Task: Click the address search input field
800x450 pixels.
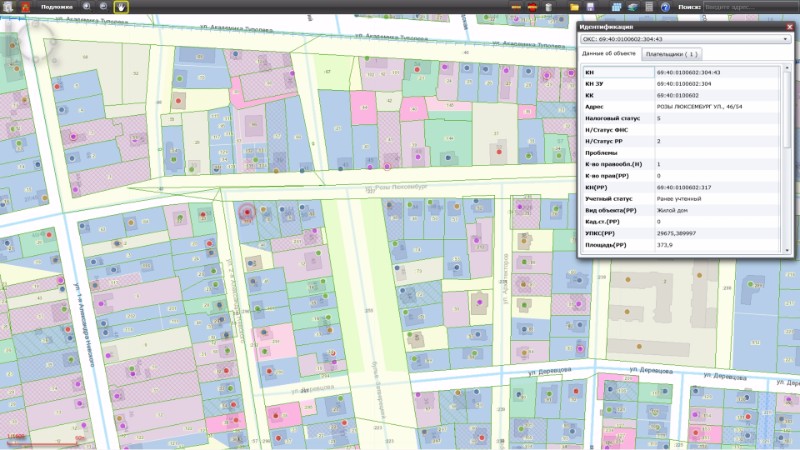Action: click(x=748, y=7)
